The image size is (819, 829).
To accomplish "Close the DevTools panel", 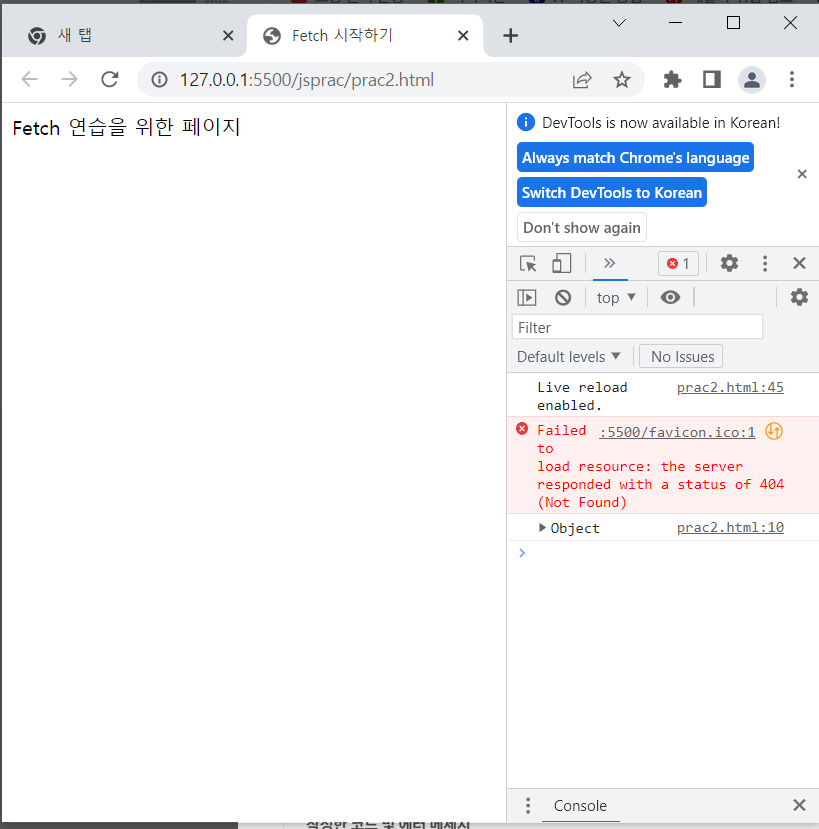I will [x=799, y=263].
